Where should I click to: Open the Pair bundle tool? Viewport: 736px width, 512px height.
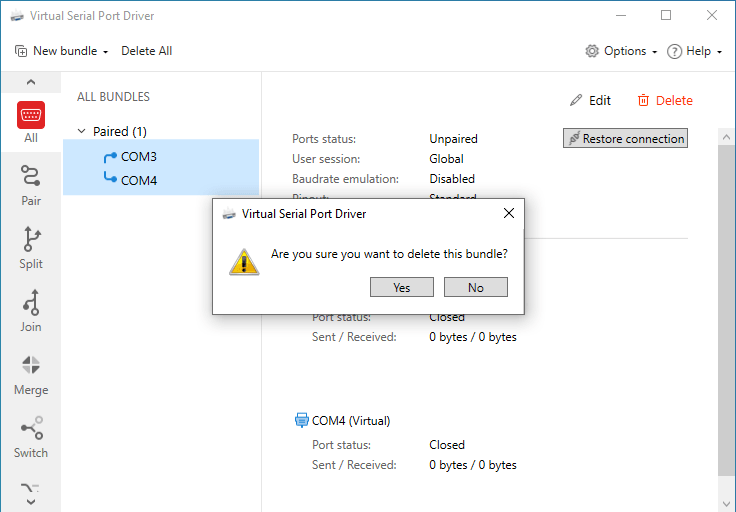coord(31,185)
